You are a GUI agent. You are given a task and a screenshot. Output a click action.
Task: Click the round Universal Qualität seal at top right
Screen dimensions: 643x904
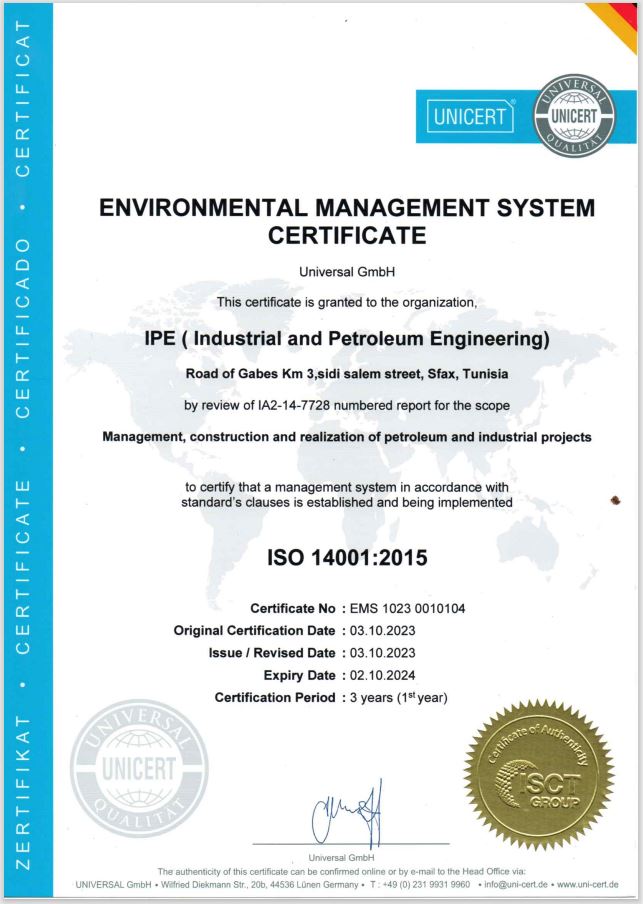pos(573,117)
